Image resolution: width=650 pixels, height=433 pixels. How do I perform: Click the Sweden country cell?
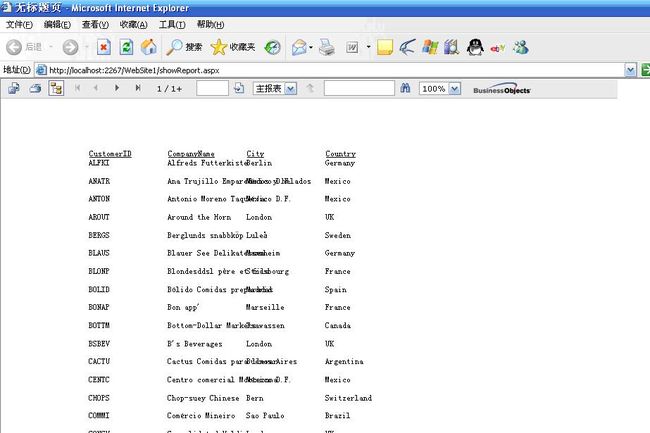click(x=338, y=235)
